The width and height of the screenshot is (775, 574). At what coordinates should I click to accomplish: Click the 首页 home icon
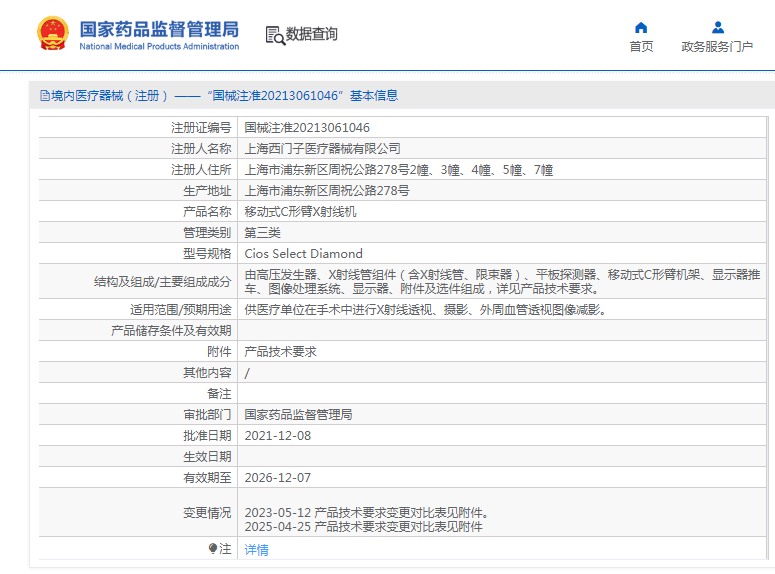(x=641, y=27)
